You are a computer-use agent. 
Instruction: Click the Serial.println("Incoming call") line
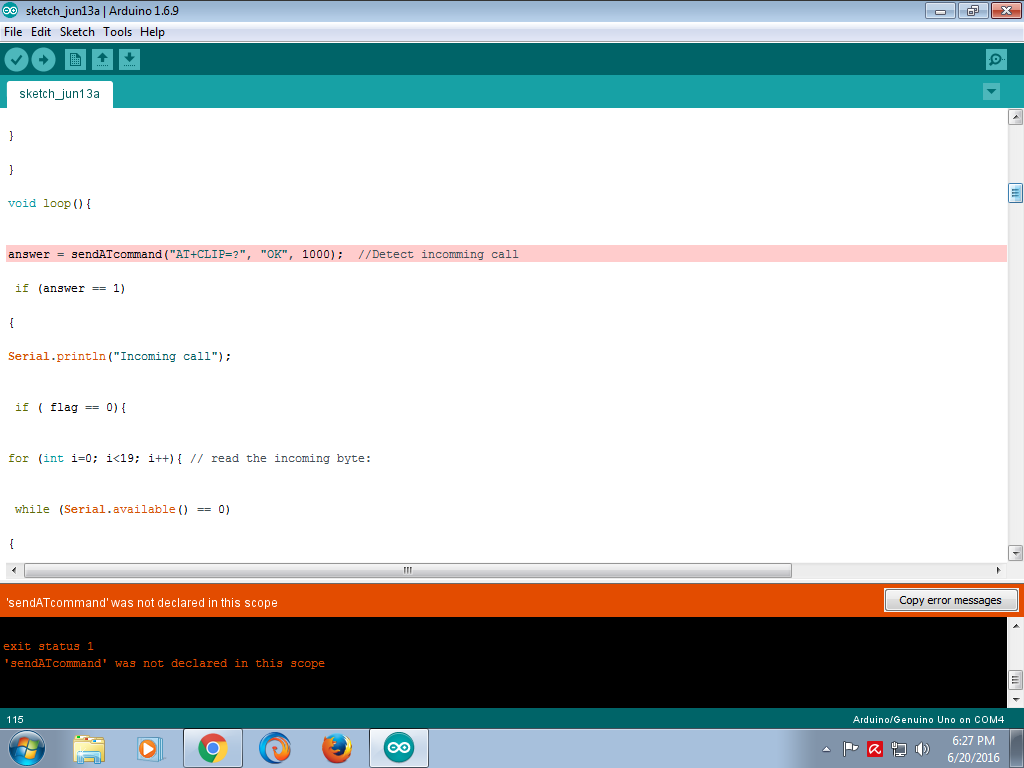[x=120, y=356]
